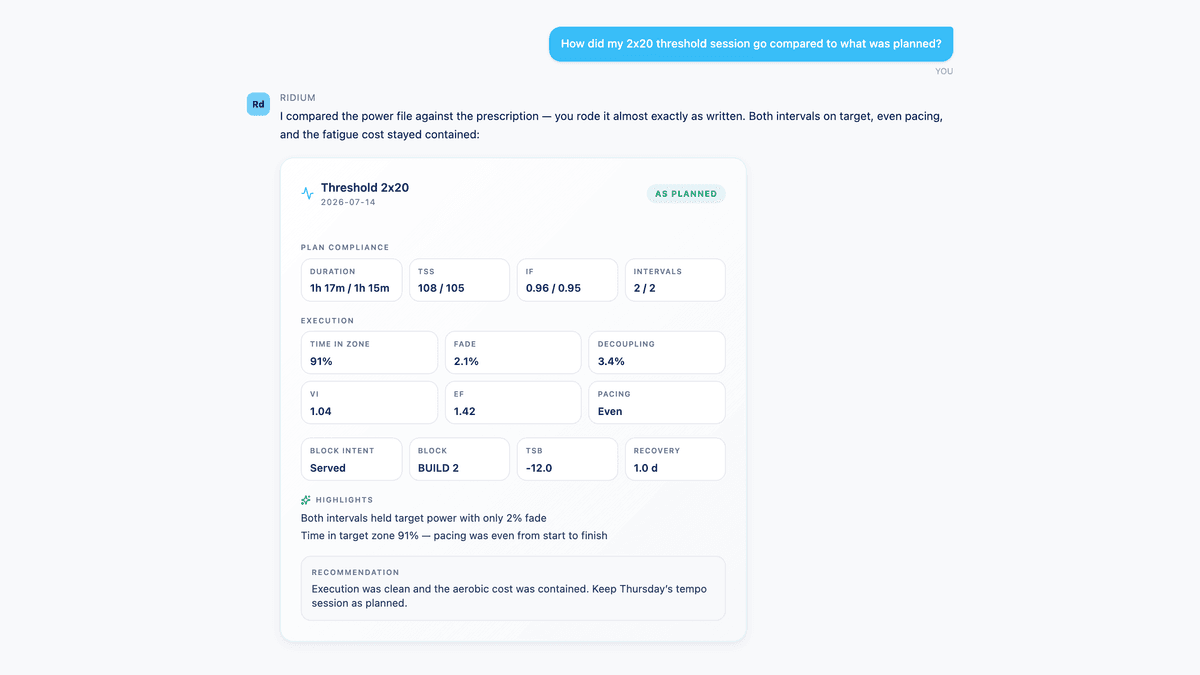Select the Time in Zone 91% tile
The image size is (1200, 675).
pos(369,353)
